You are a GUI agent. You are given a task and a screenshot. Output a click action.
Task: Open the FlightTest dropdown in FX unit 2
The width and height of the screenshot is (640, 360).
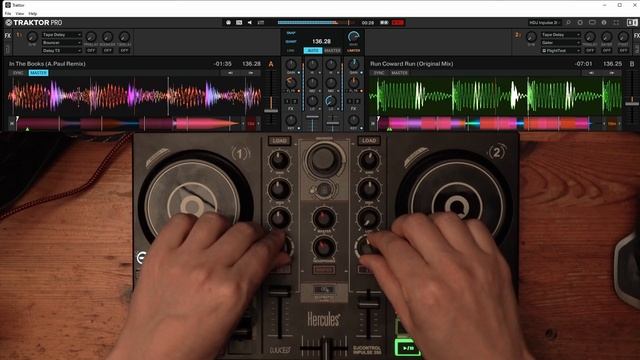560,50
